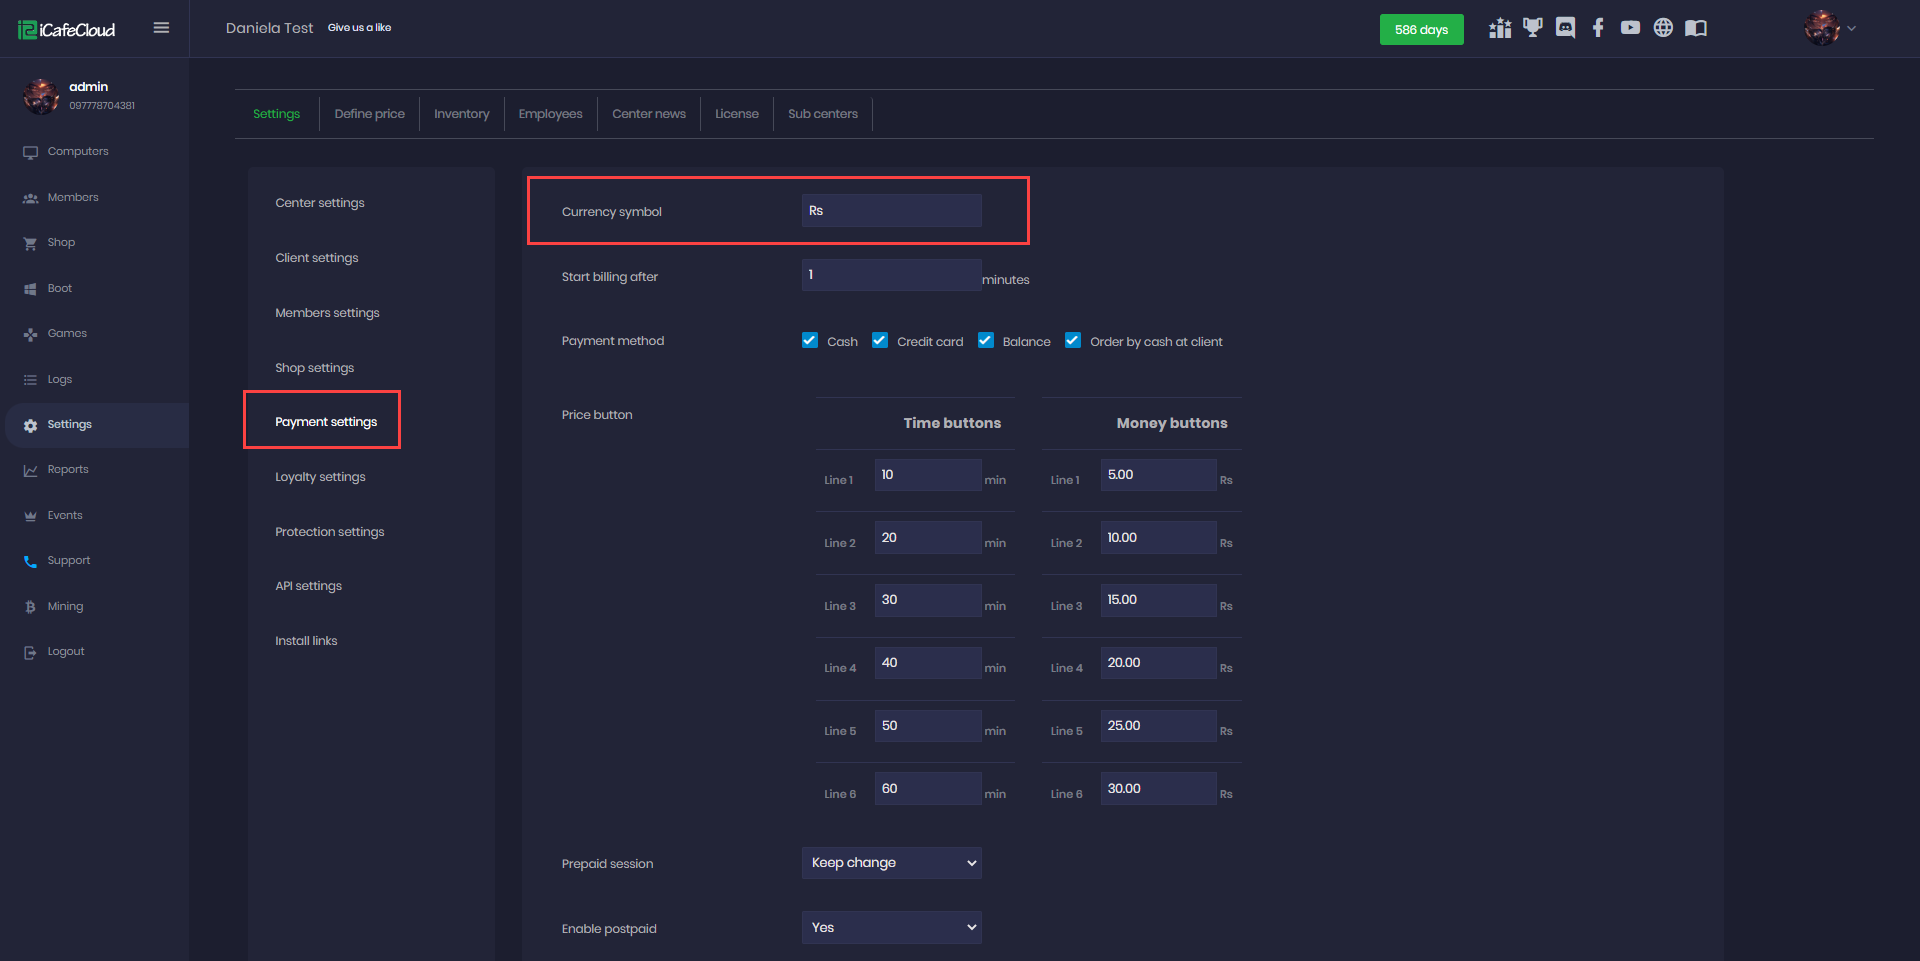Viewport: 1920px width, 961px height.
Task: Open the YouTube icon link
Action: [1630, 28]
